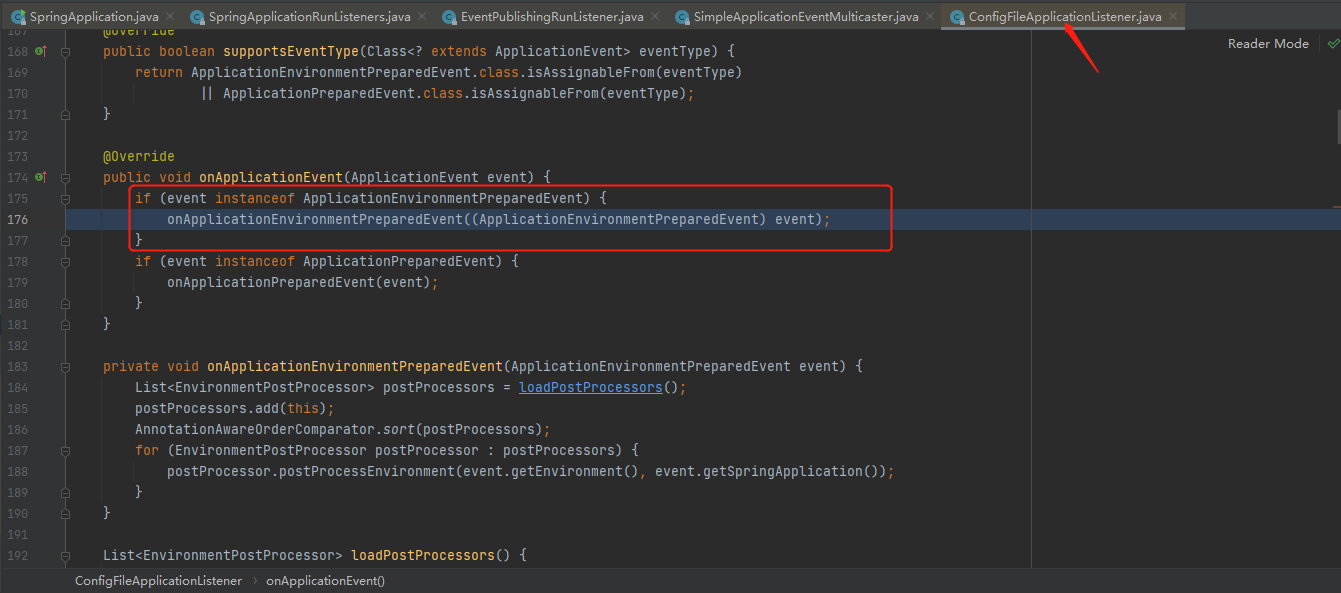Switch to SpringApplicationRunListeners.java tab

pyautogui.click(x=309, y=17)
